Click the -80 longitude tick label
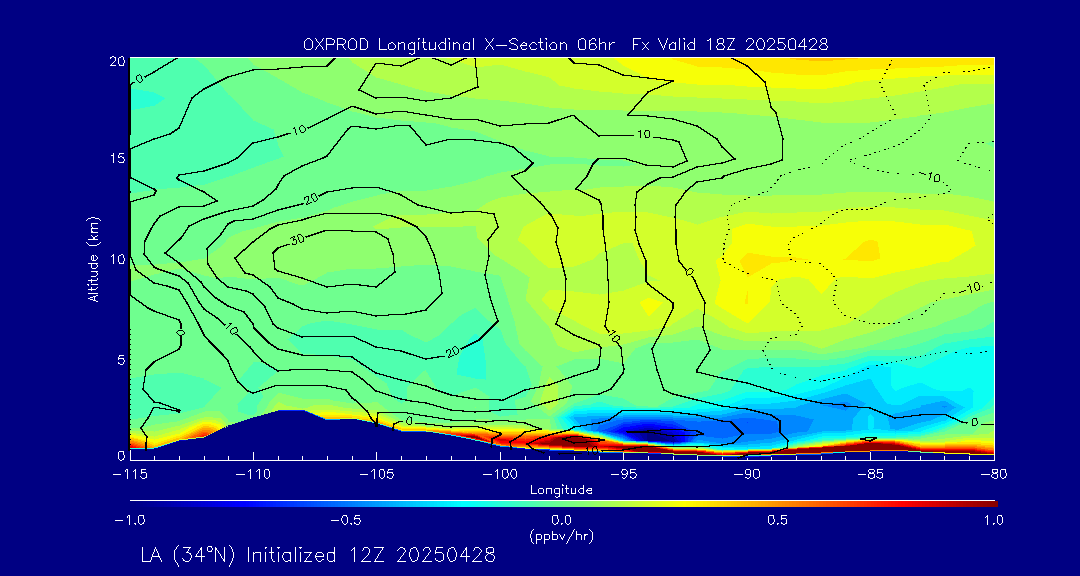 [x=994, y=475]
